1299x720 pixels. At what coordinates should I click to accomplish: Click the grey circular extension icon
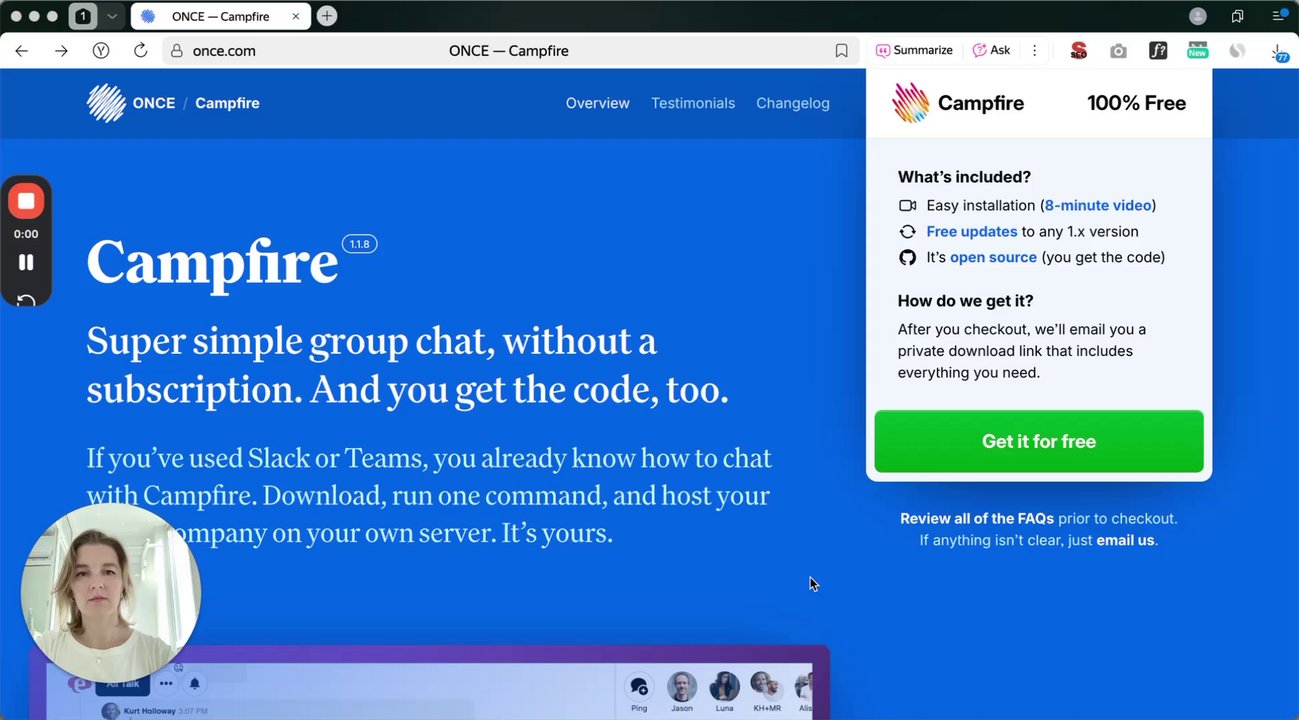tap(1237, 50)
